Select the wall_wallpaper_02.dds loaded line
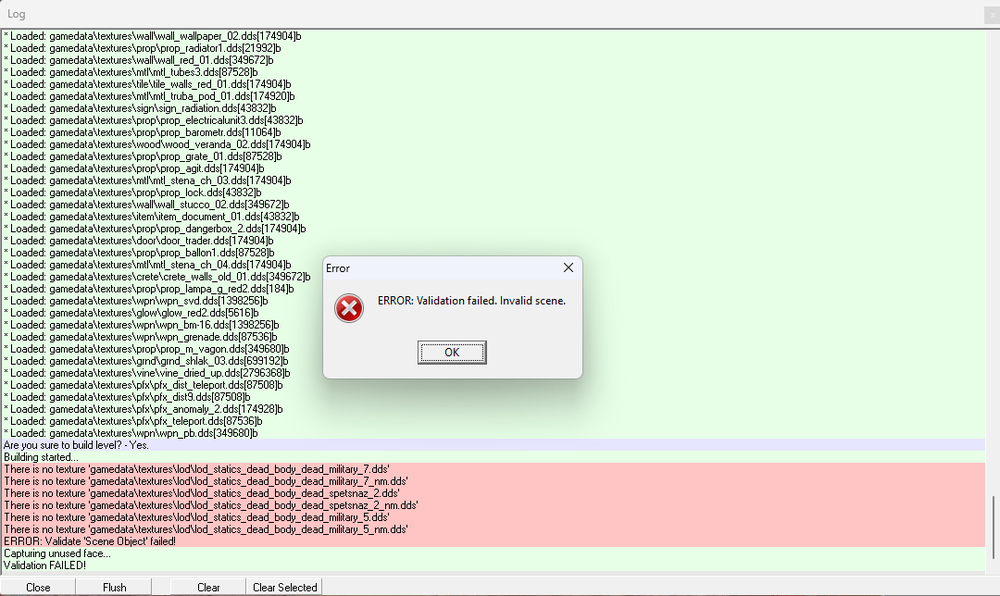1000x596 pixels. (x=493, y=36)
